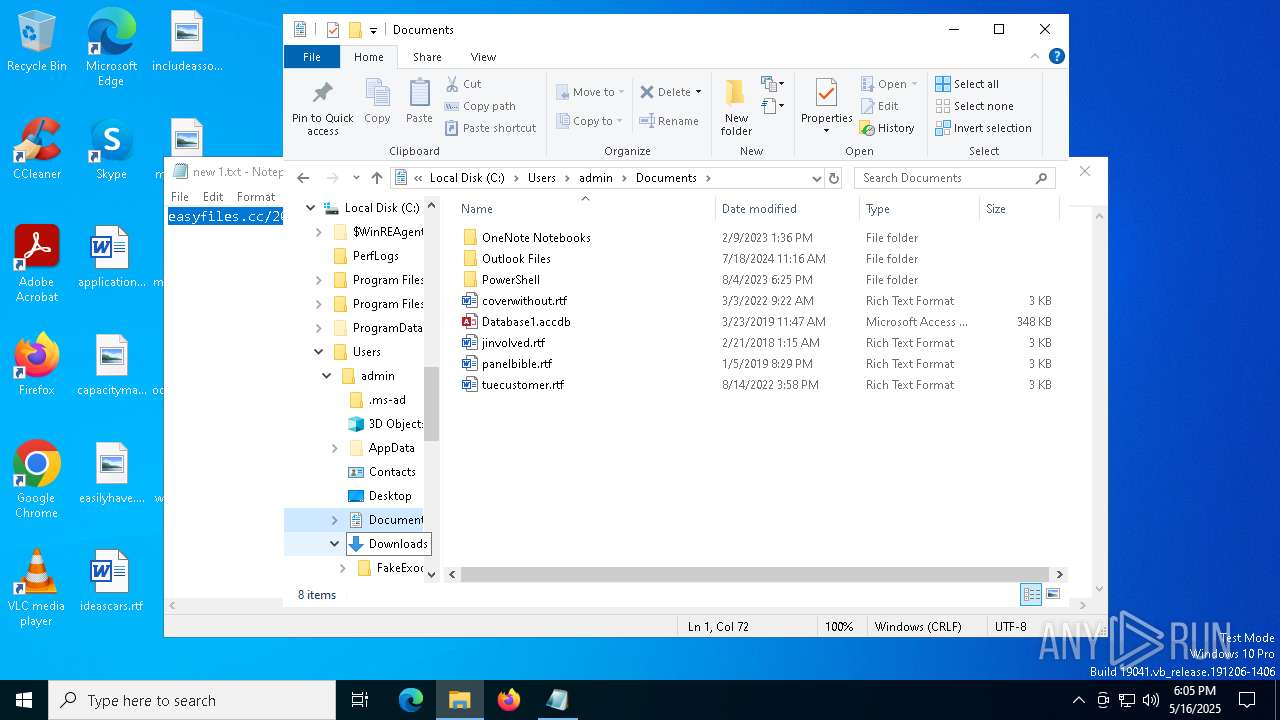
Task: Click Select none in ribbon
Action: point(974,106)
